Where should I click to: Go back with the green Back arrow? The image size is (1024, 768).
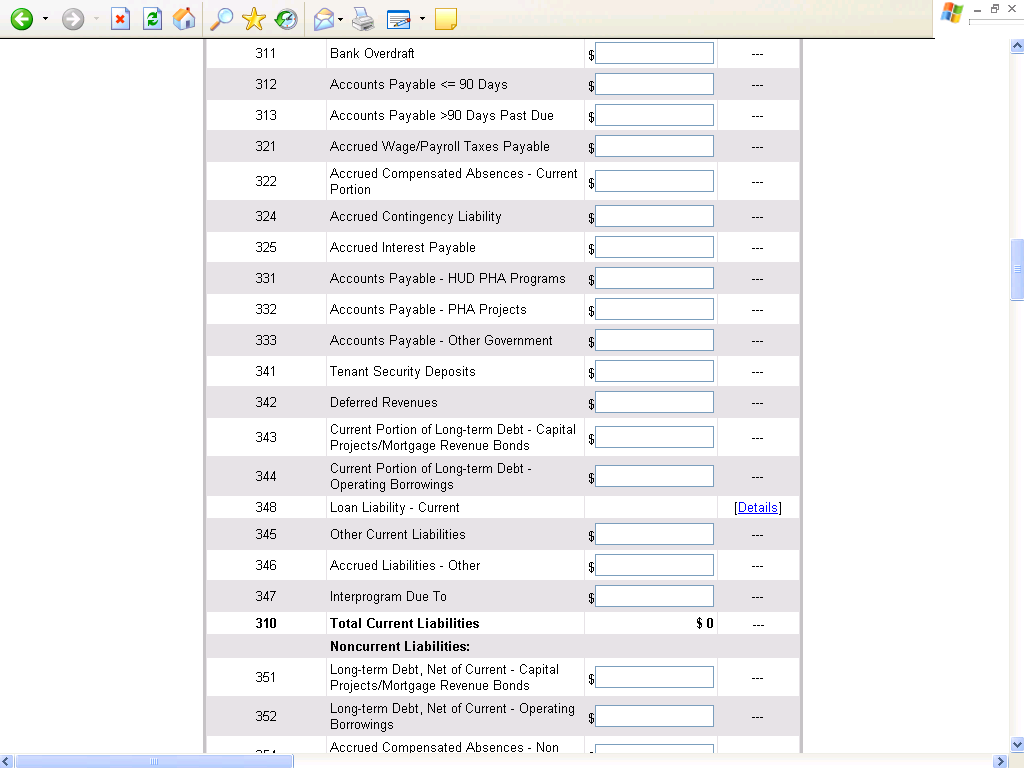click(22, 19)
